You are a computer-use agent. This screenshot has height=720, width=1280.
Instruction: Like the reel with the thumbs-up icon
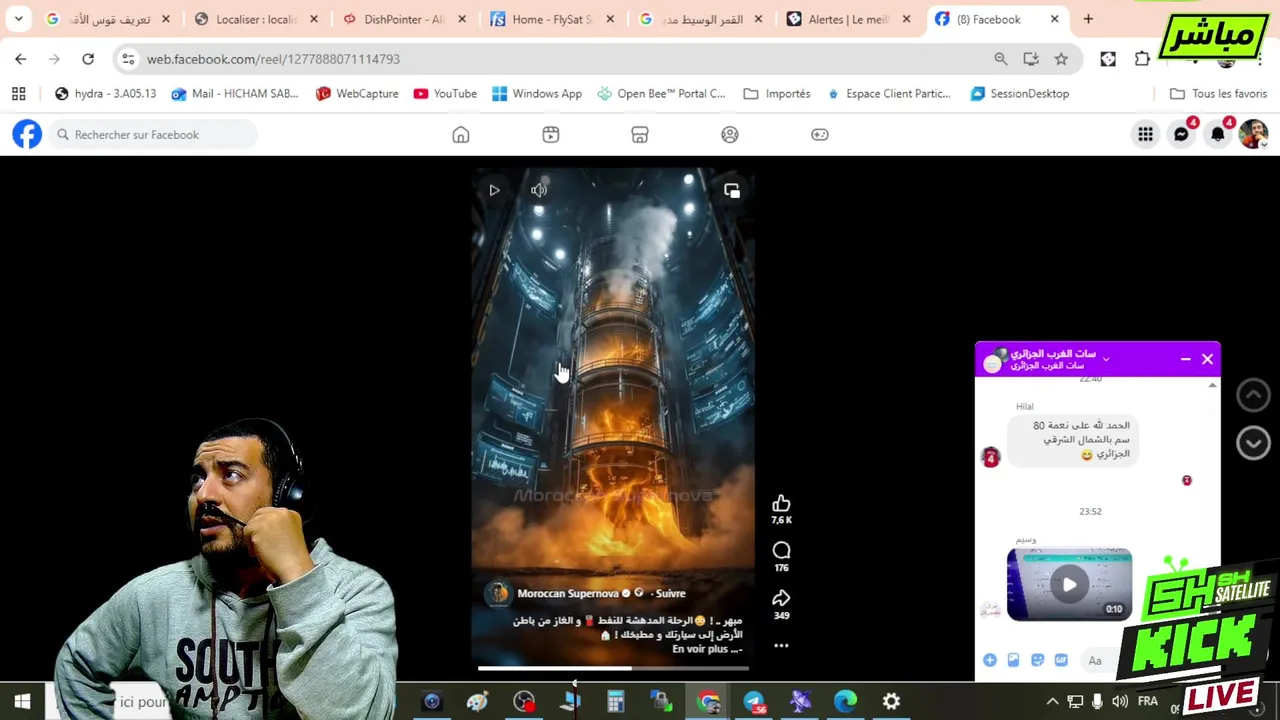781,503
